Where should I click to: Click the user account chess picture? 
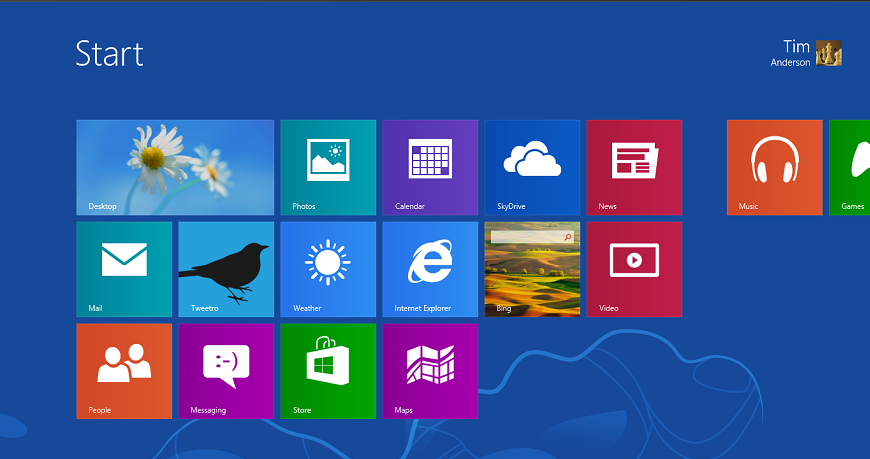[829, 53]
